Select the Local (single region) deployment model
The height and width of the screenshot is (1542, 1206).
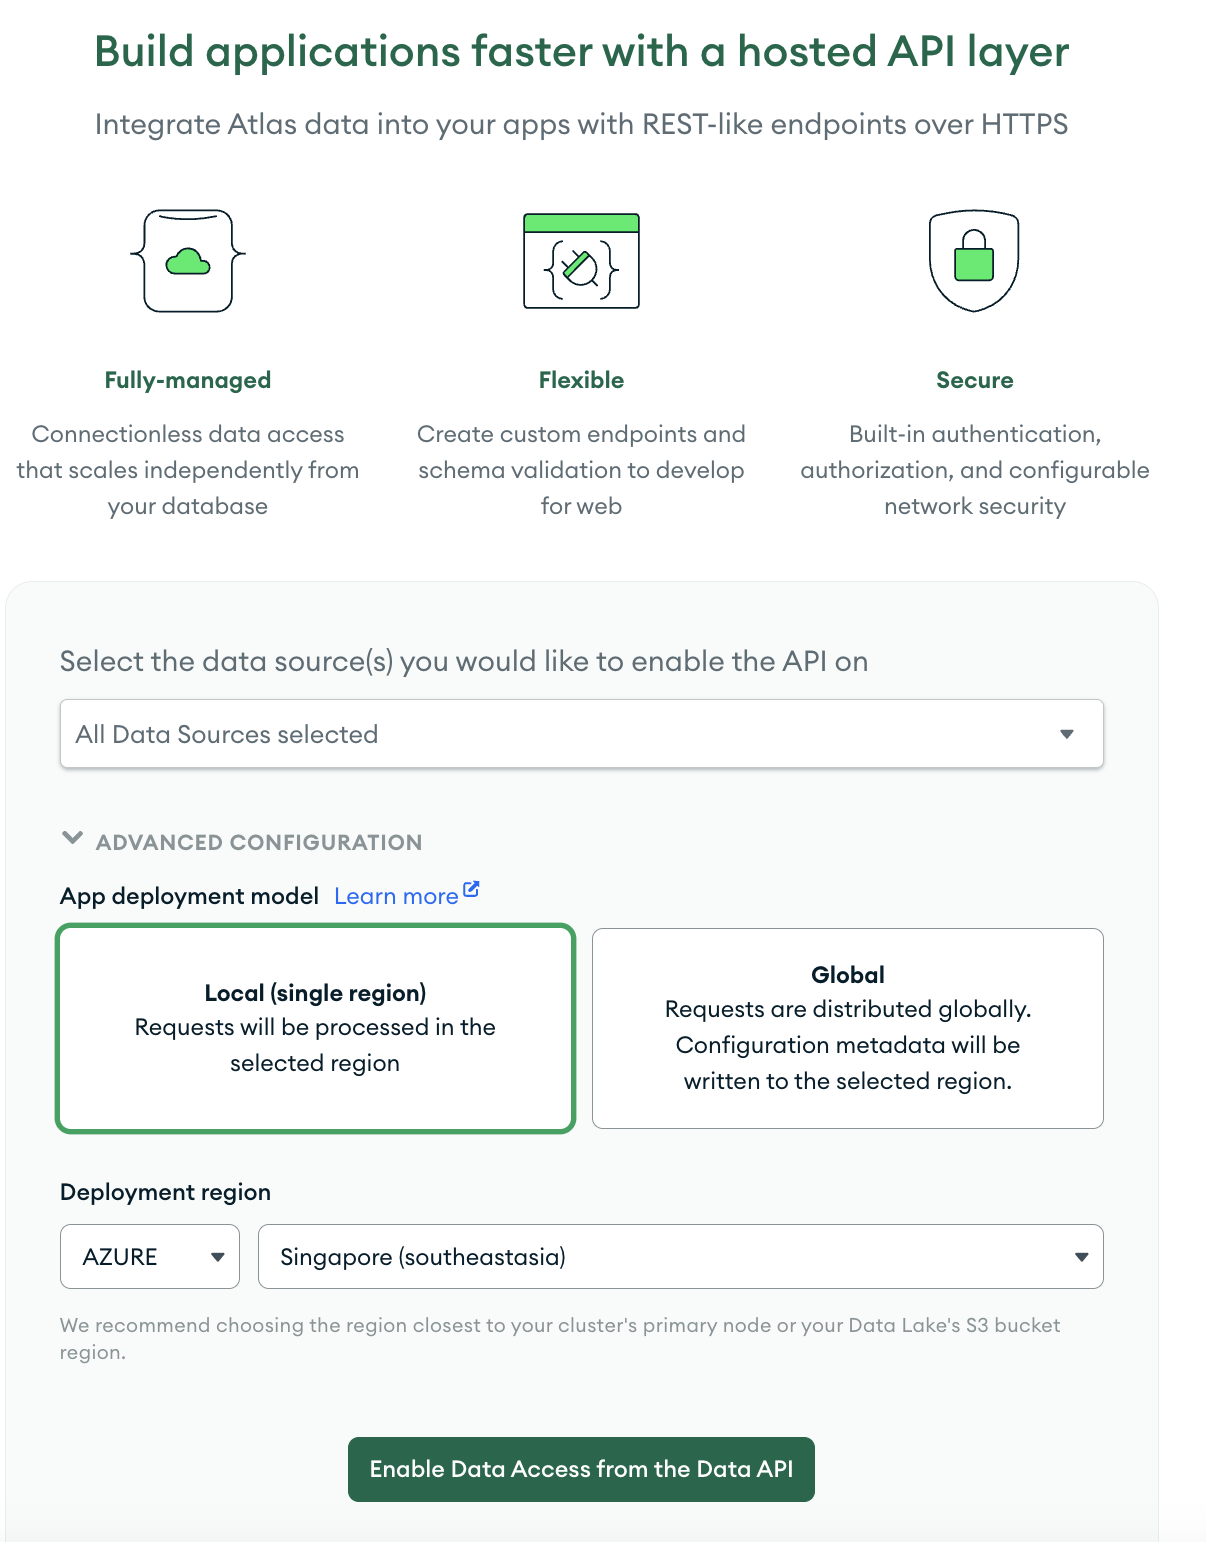(315, 1027)
